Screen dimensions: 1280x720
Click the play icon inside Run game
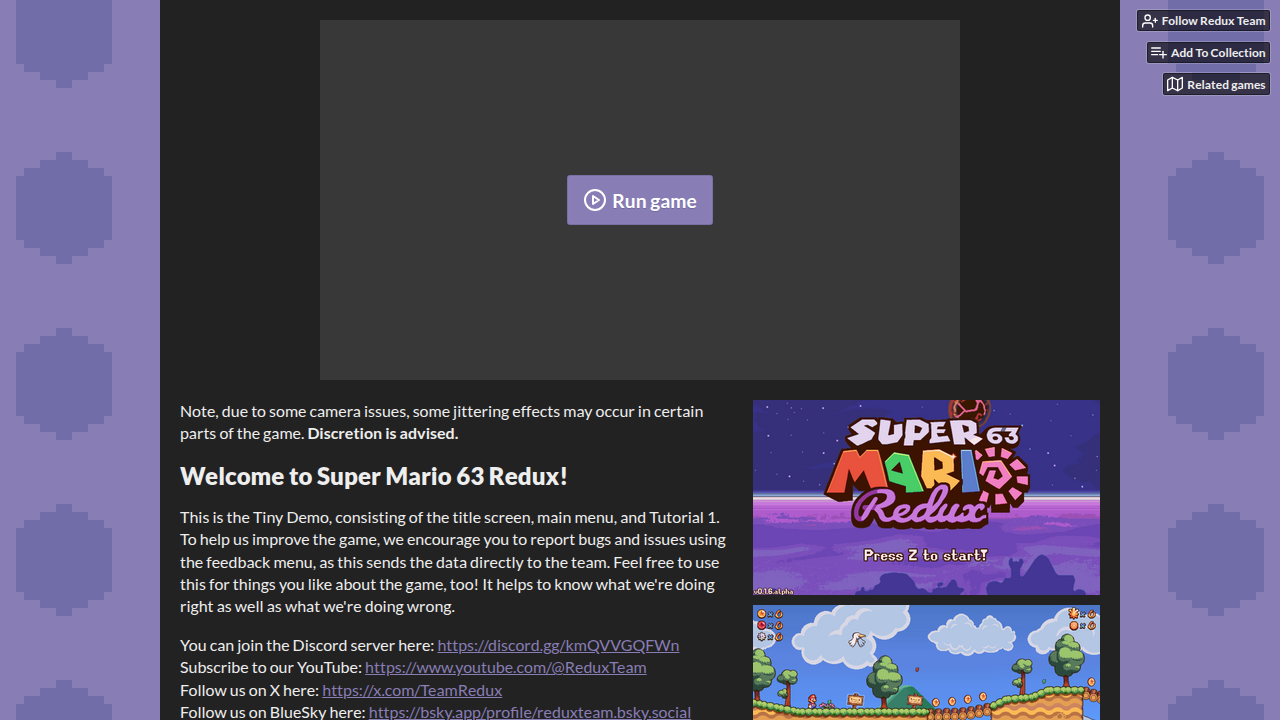tap(595, 200)
